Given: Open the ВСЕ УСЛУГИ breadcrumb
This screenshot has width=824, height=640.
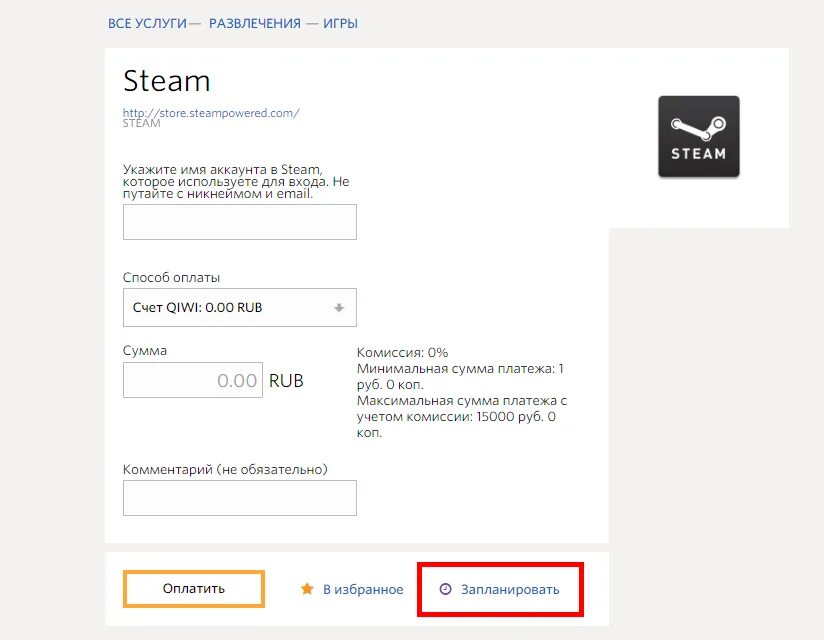Looking at the screenshot, I should coord(147,24).
